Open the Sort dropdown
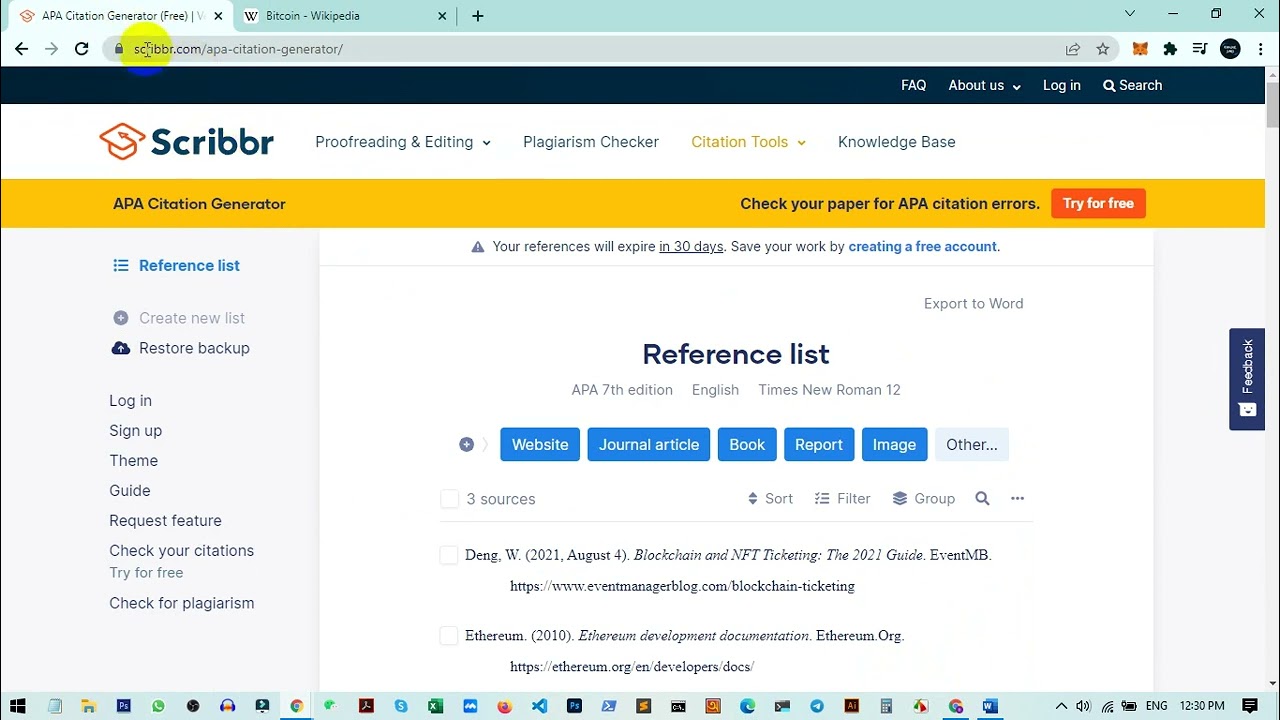Screen dimensions: 1280x720 pyautogui.click(x=770, y=499)
